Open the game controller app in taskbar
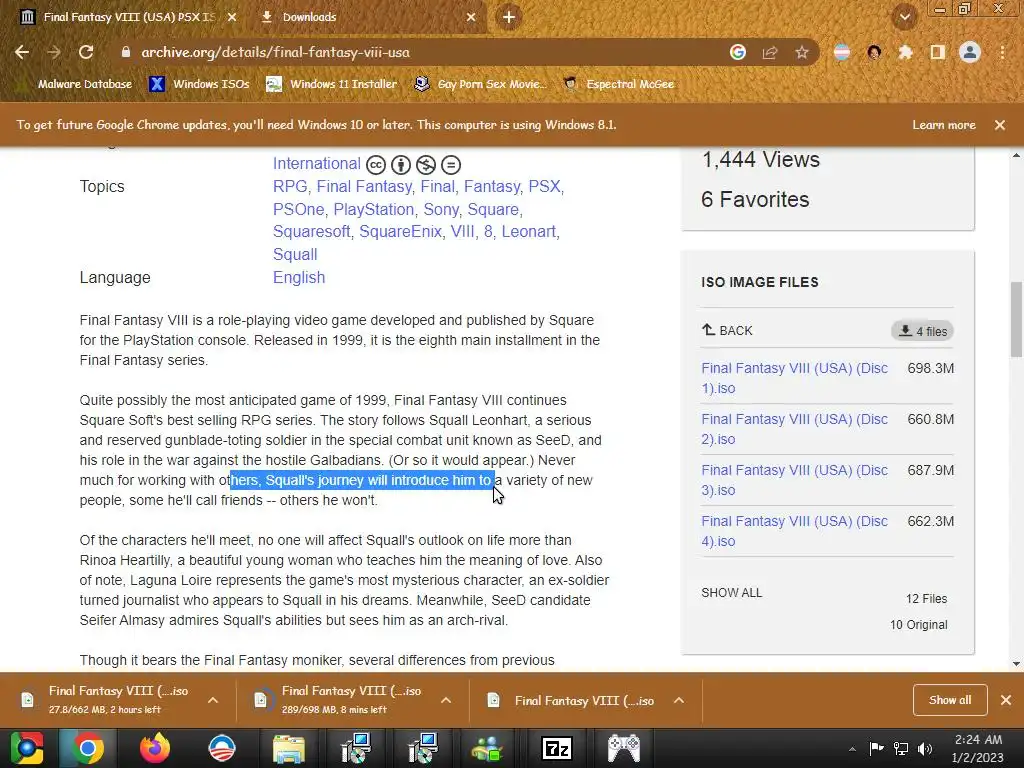Viewport: 1024px width, 768px height. tap(624, 748)
